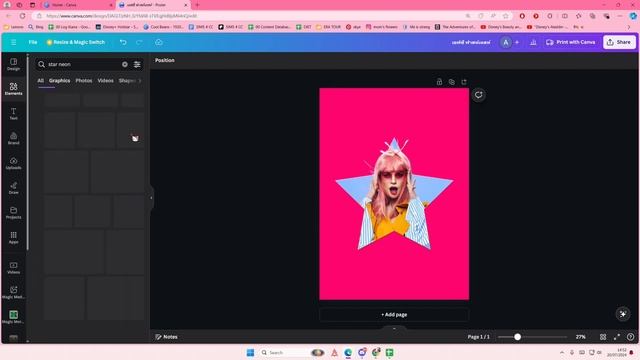Adjust the zoom slider handle
This screenshot has height=360, width=640.
[x=517, y=337]
